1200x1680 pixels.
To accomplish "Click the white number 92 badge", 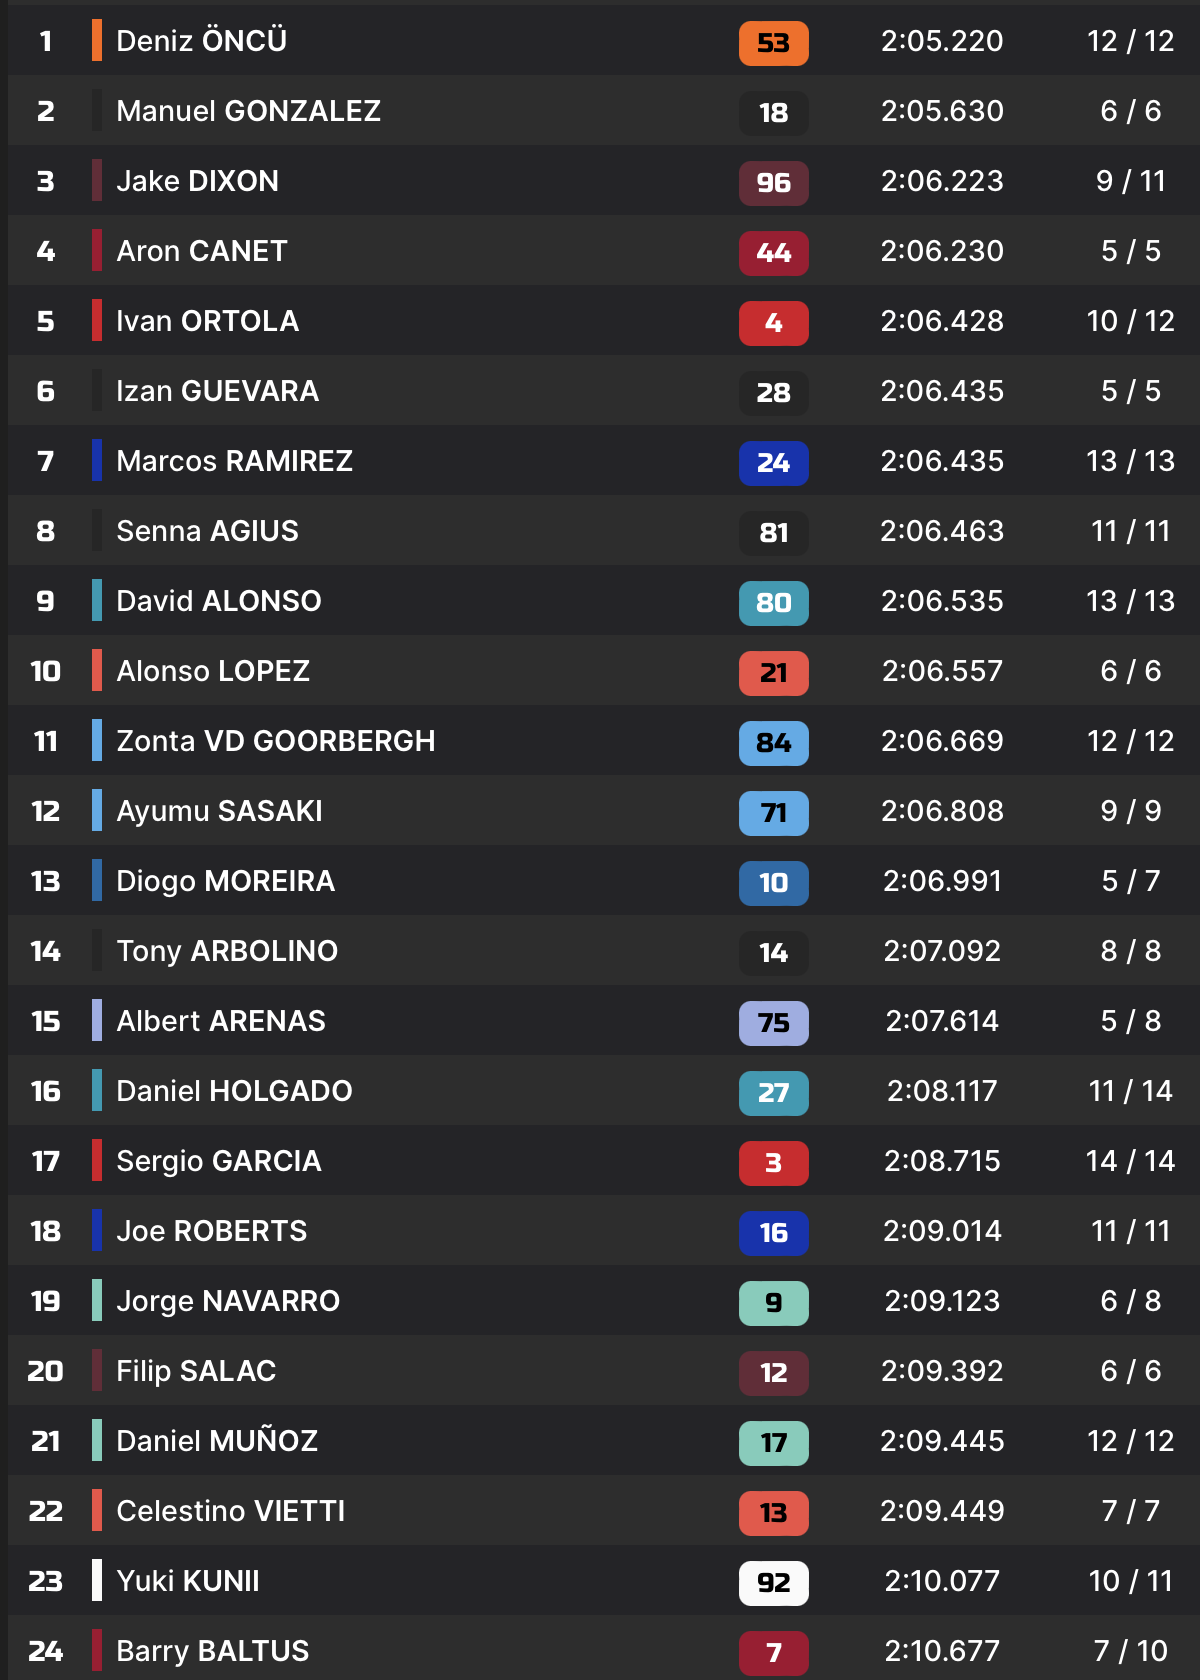I will (x=773, y=1583).
